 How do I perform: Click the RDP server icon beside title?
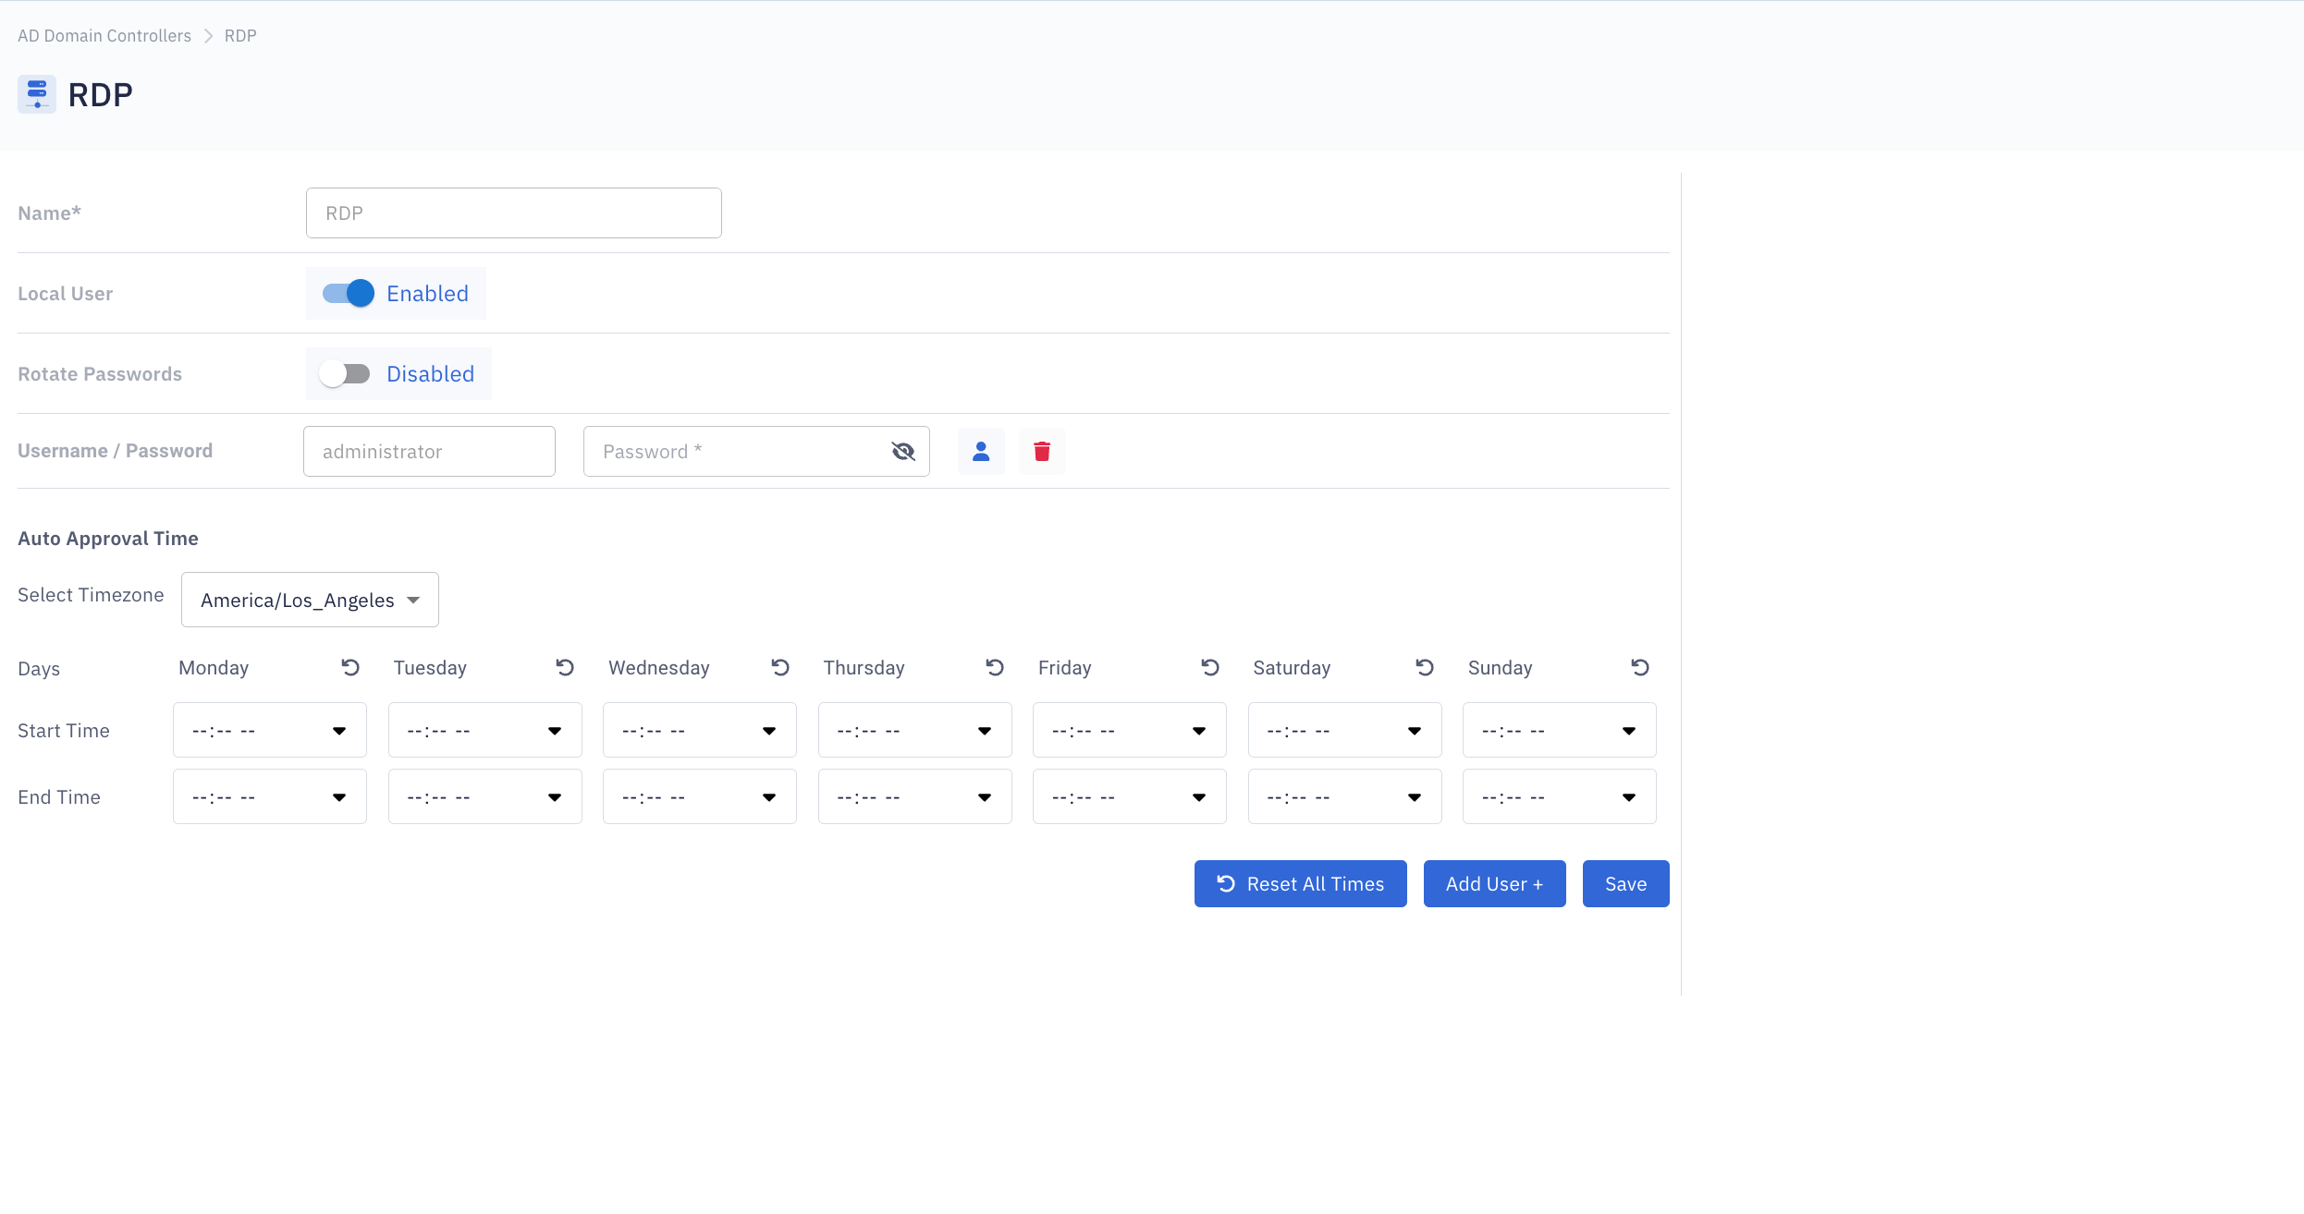point(37,94)
